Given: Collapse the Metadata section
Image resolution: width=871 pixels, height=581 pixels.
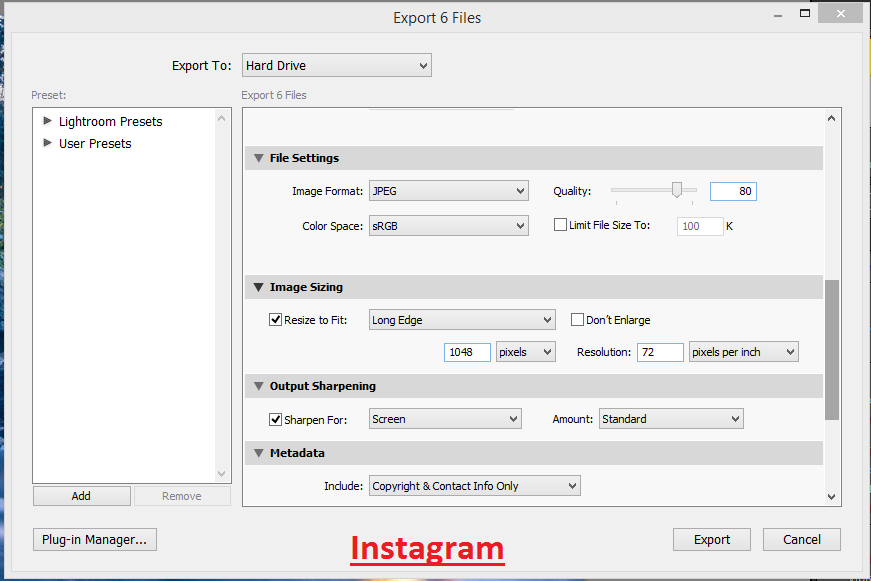Looking at the screenshot, I should 258,453.
